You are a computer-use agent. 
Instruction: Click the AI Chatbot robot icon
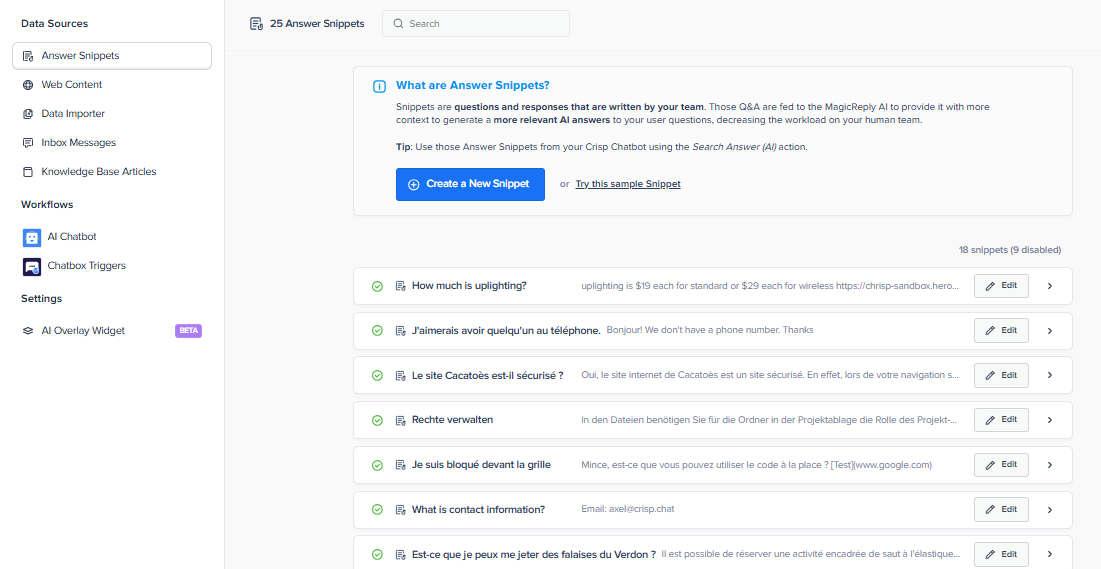(x=32, y=237)
